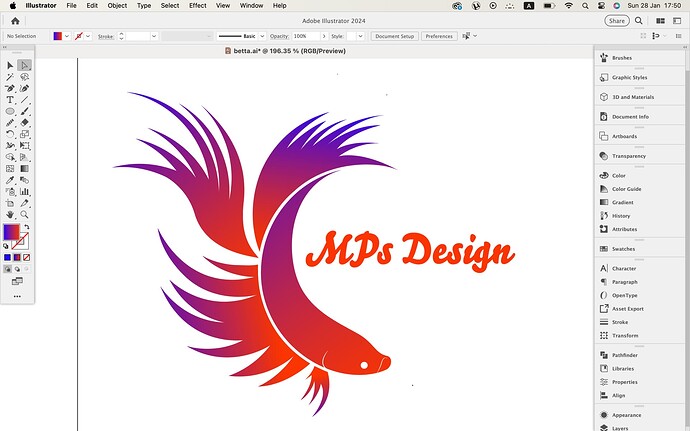Set paint mode to solid Color
This screenshot has width=690, height=431.
7,258
